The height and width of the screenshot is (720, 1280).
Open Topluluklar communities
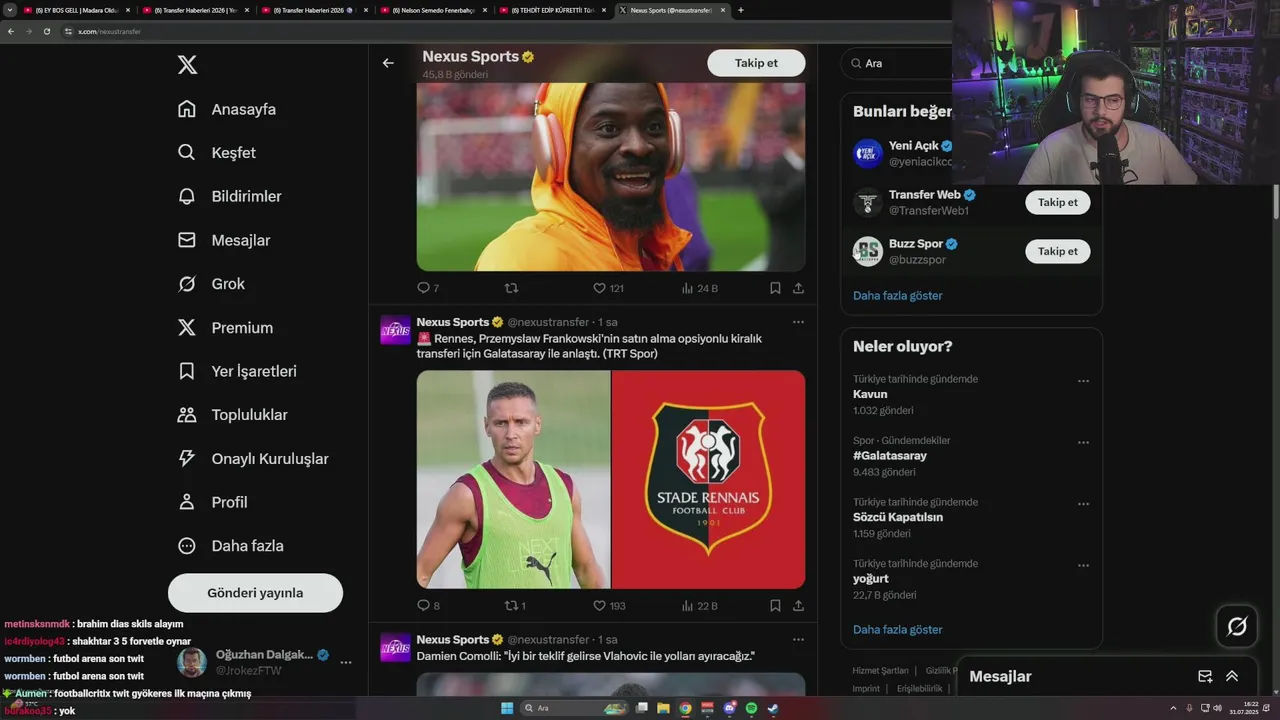pos(232,415)
